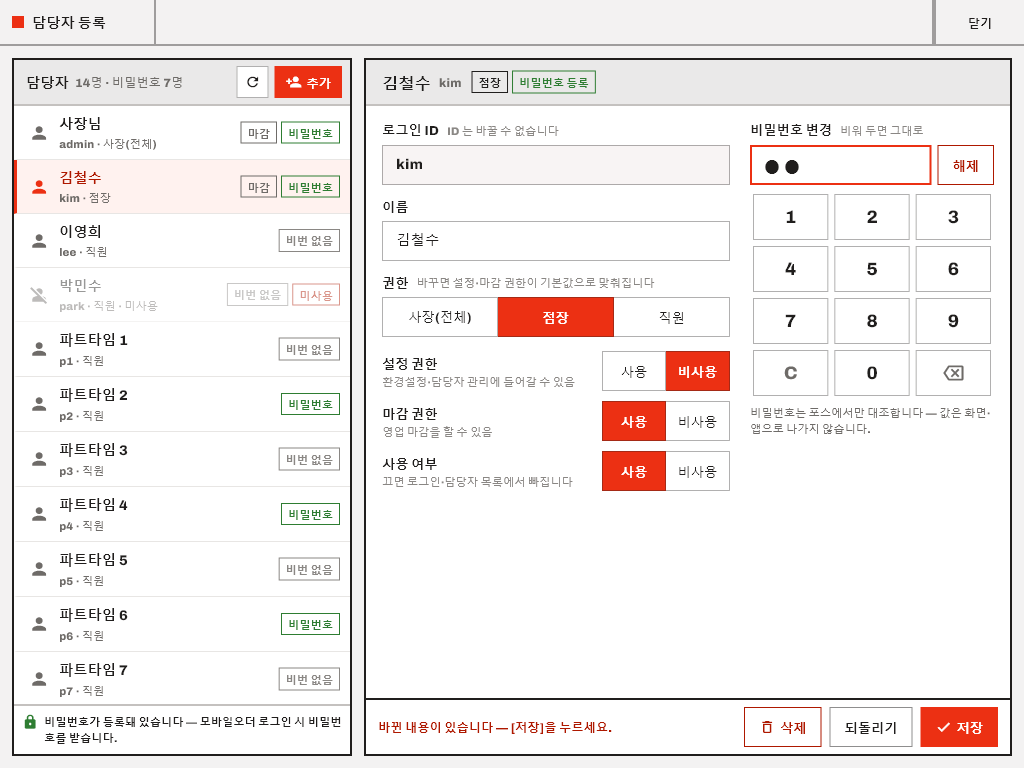Click the disabled person icon beside 박민수

click(x=39, y=295)
